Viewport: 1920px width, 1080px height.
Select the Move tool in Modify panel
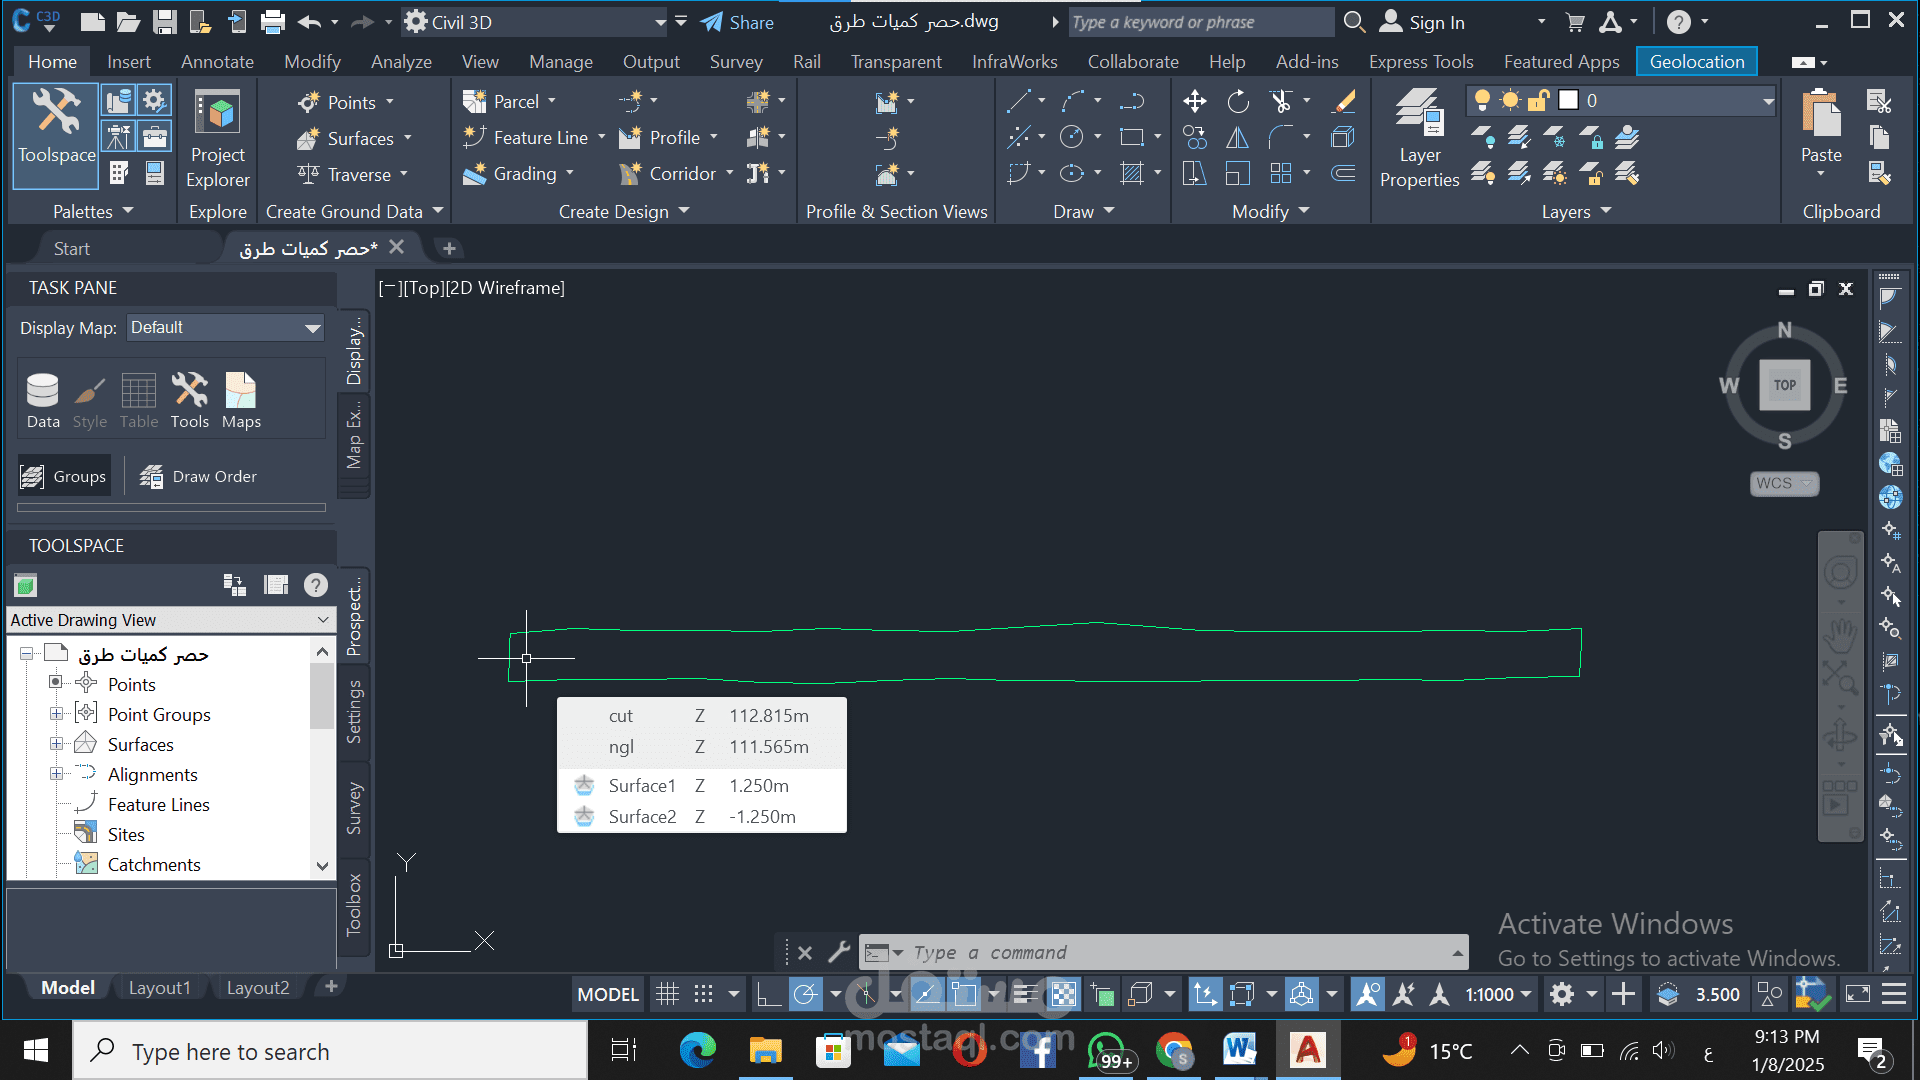[x=1194, y=101]
